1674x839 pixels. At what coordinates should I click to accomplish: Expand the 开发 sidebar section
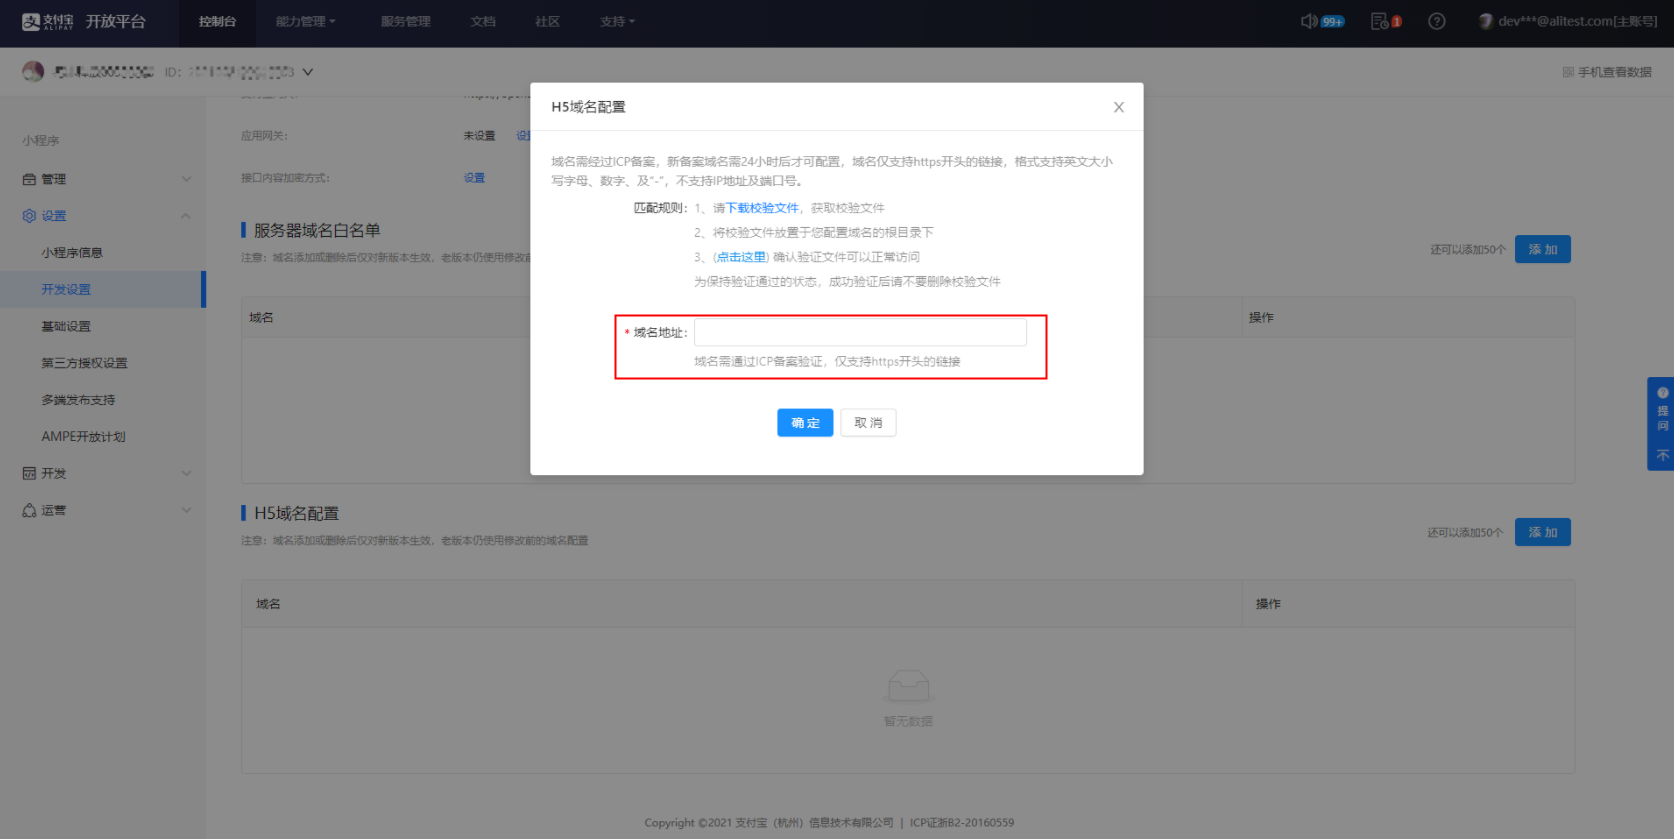coord(186,473)
